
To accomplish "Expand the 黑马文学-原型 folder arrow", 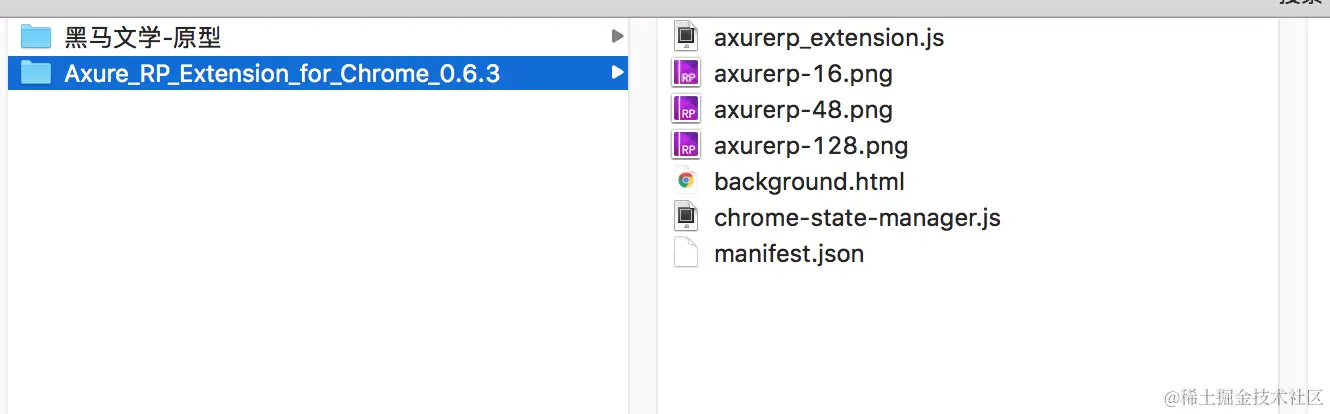I will click(x=617, y=37).
